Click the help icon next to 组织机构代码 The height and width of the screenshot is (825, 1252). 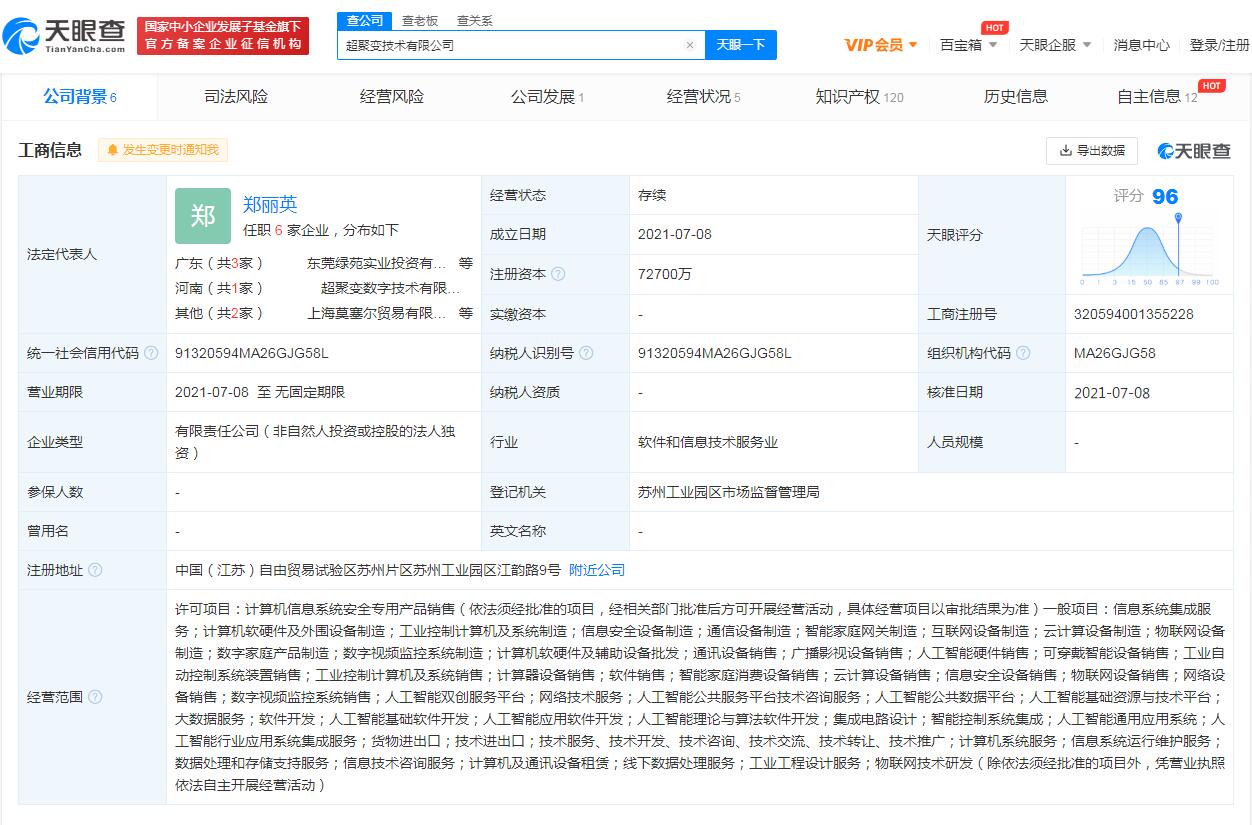pos(1023,353)
